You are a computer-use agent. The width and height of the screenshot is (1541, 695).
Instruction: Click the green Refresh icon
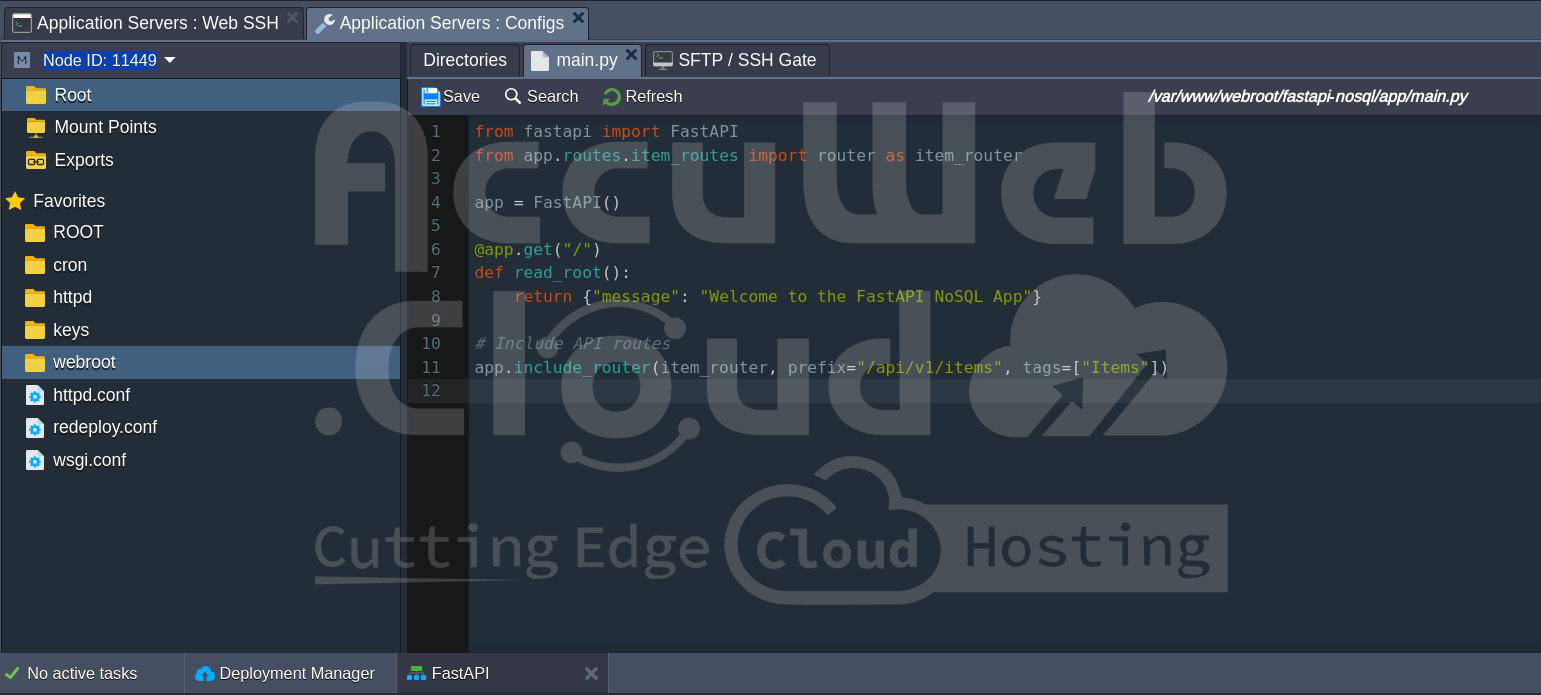[612, 97]
